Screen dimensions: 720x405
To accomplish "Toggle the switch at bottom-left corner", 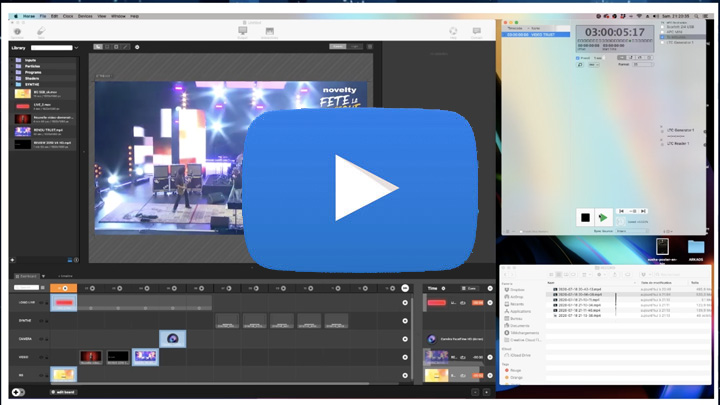I will click(18, 392).
